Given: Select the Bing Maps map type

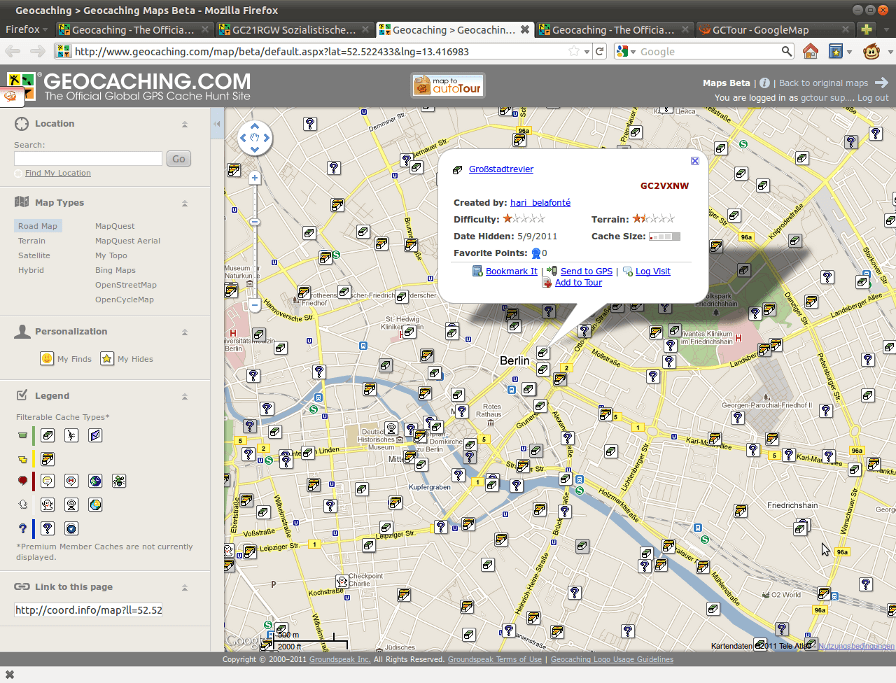Looking at the screenshot, I should click(115, 270).
